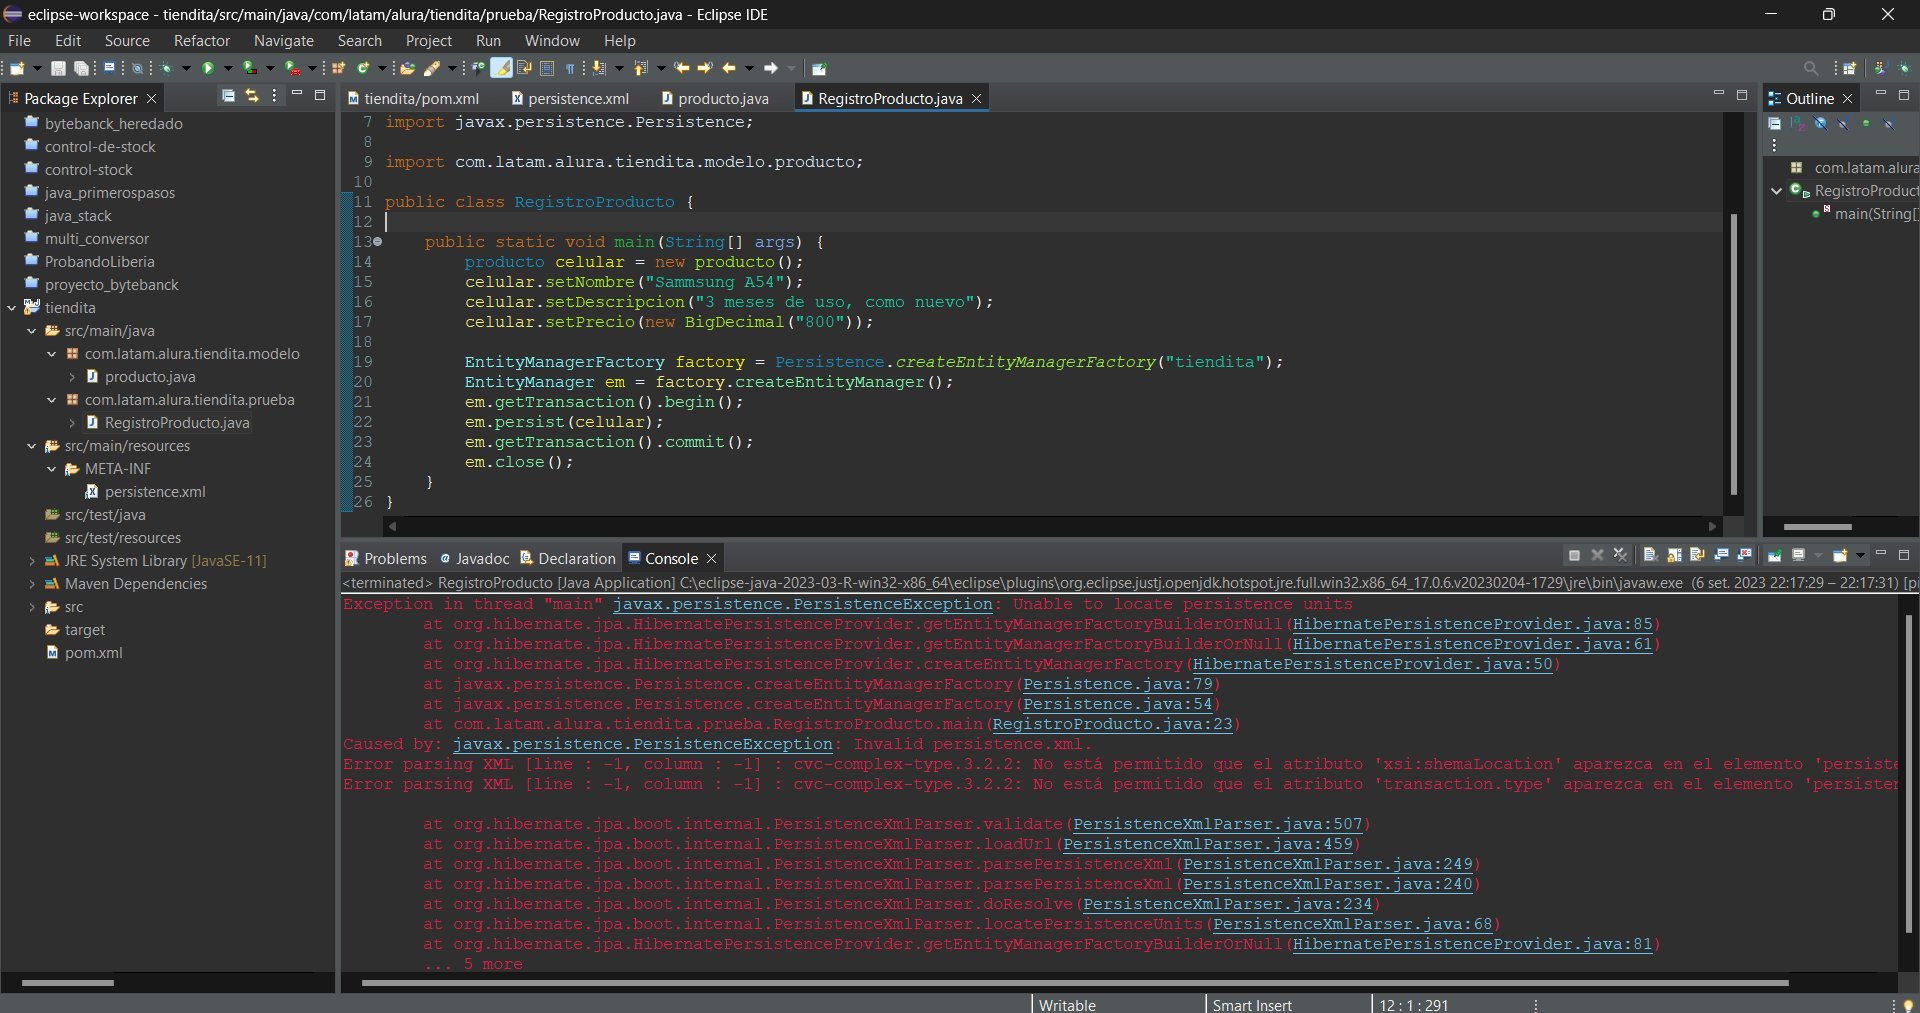Click the Save All icon

[81, 68]
